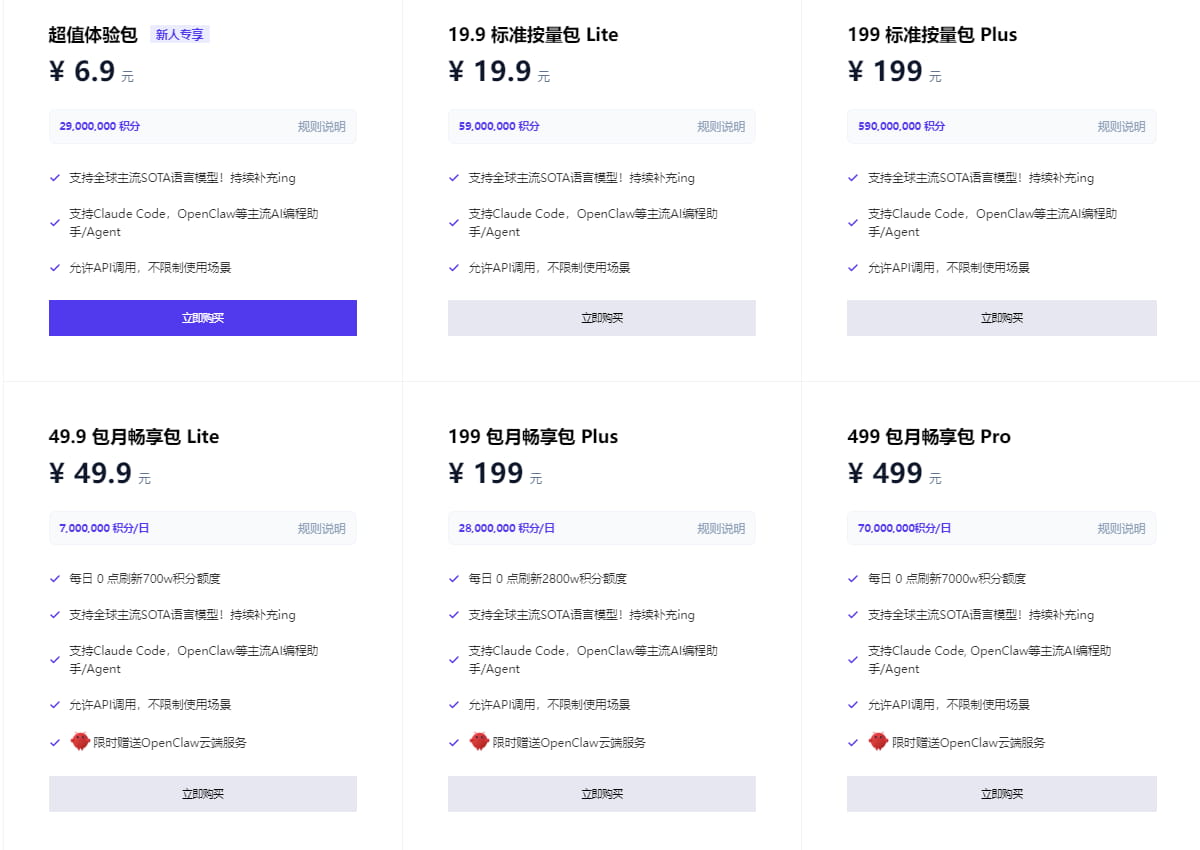Click 立即购买 on 19.9 标准按量包 Lite

(601, 317)
